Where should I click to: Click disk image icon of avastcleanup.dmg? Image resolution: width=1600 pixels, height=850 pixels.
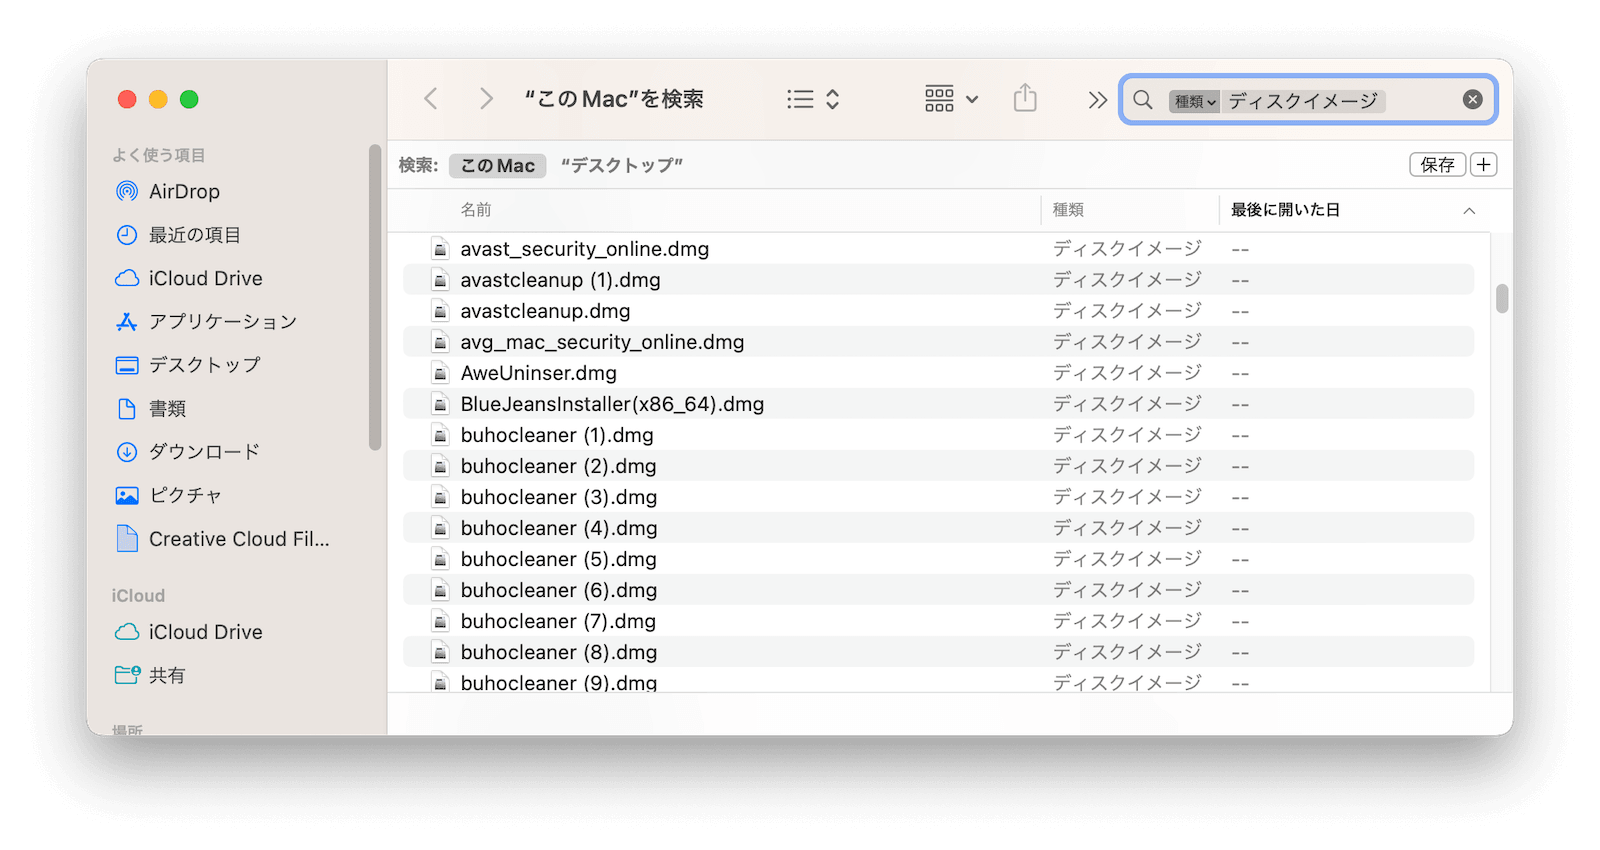click(x=440, y=311)
